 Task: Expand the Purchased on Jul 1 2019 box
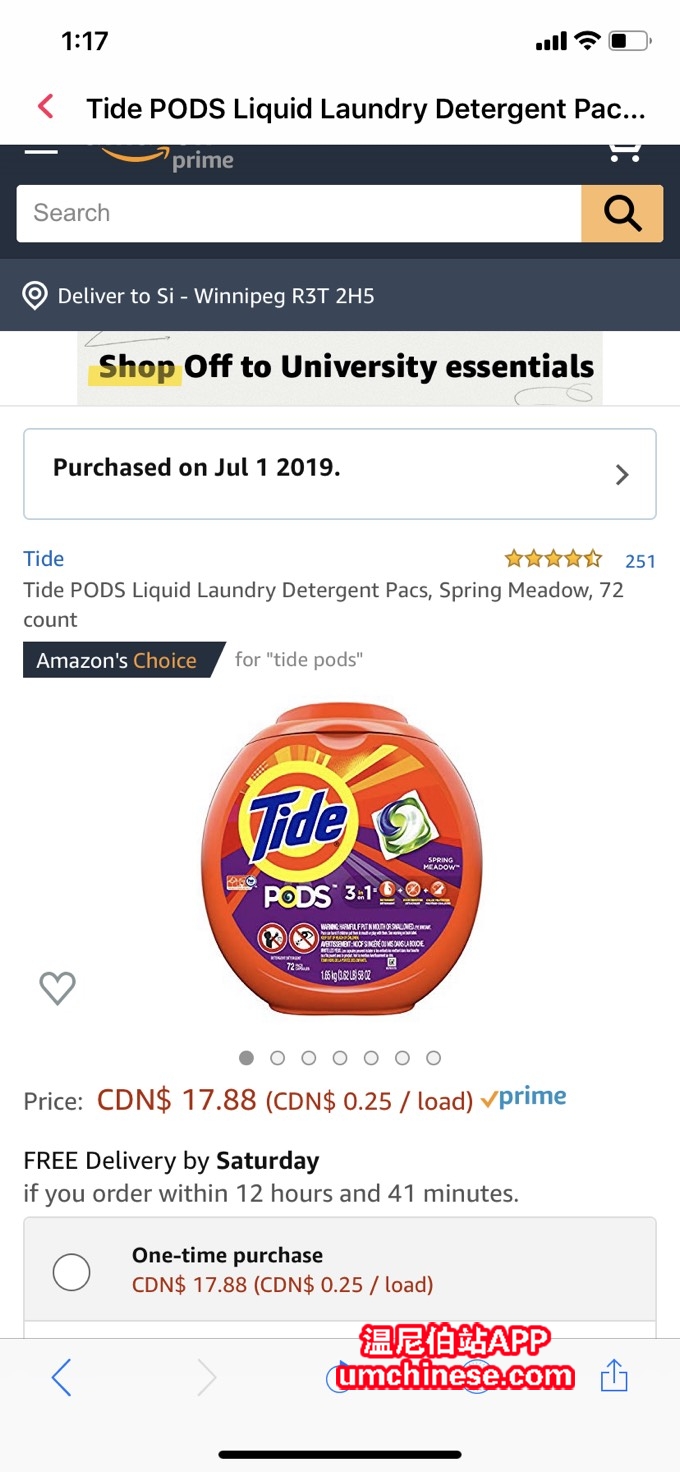coord(340,474)
